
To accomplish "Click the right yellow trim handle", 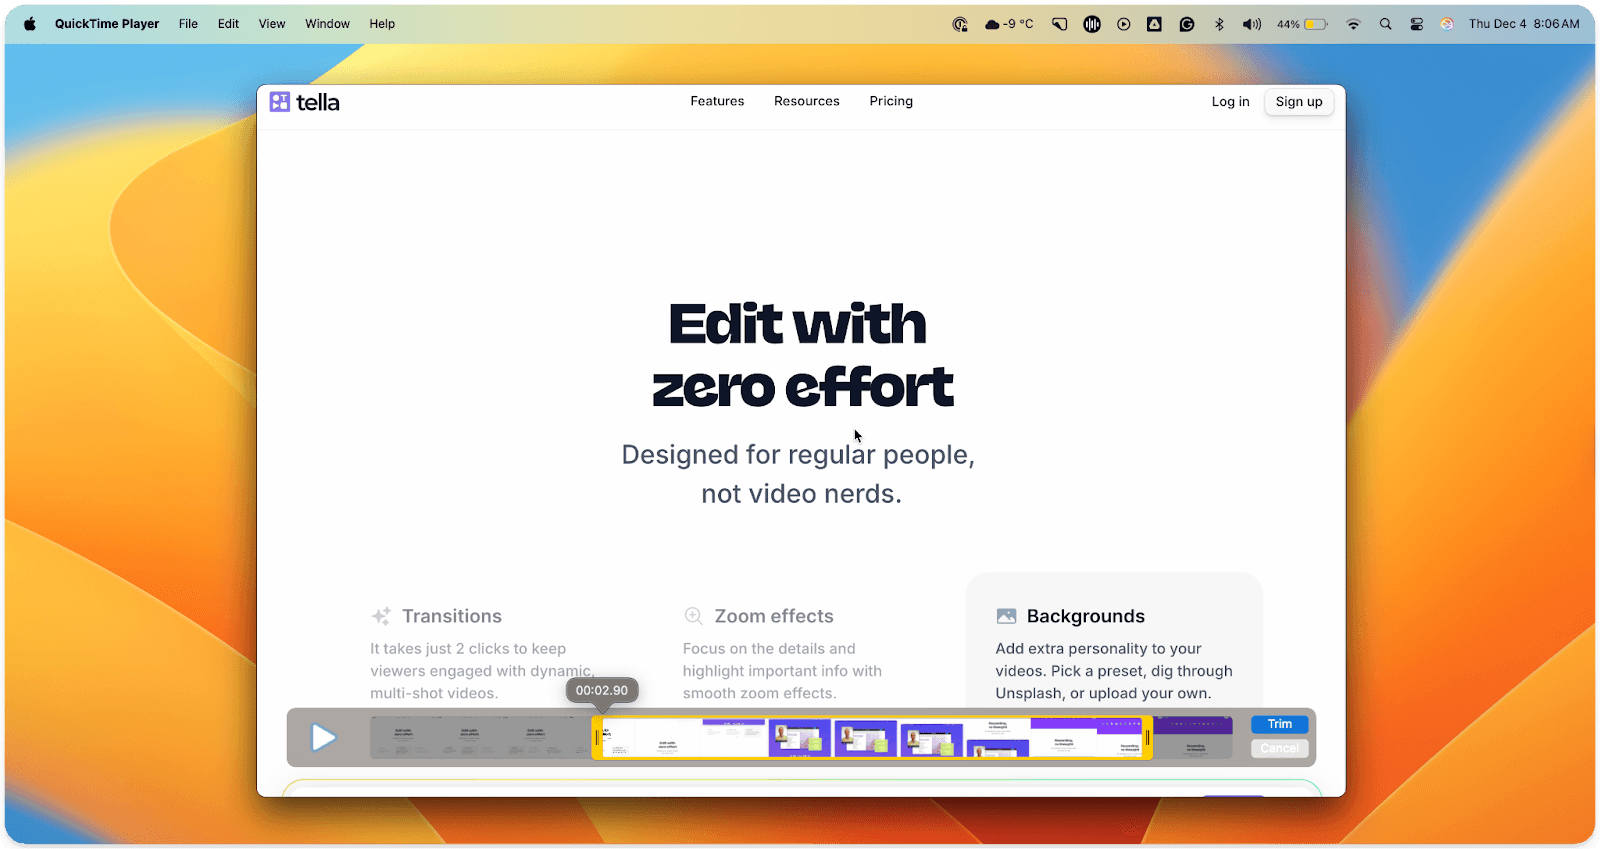I will click(x=1147, y=738).
